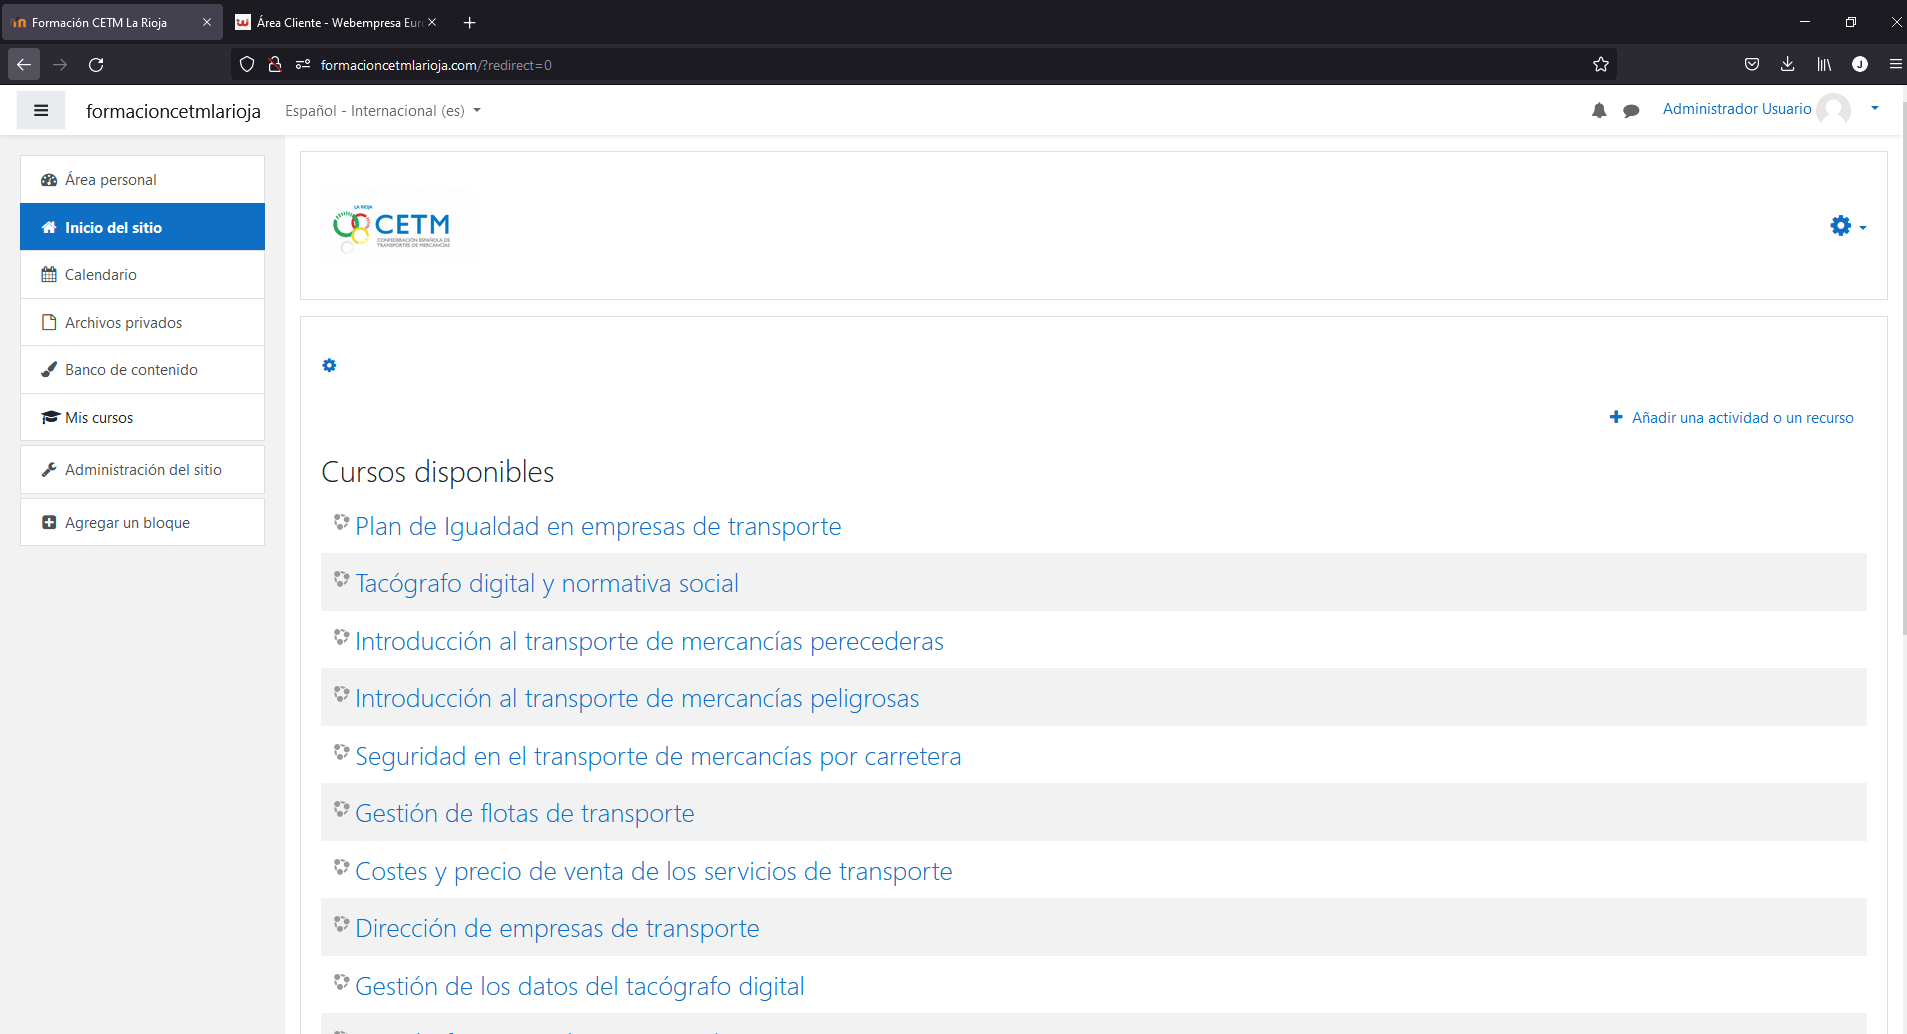Click Agregar un bloque

(x=142, y=522)
